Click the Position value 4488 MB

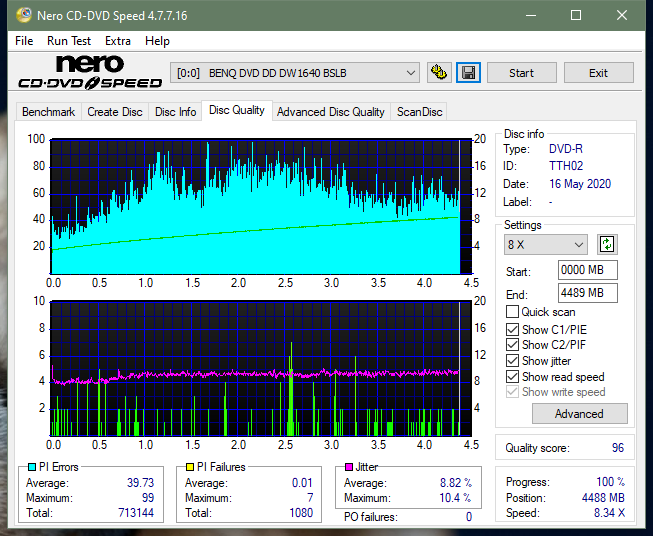tap(603, 498)
